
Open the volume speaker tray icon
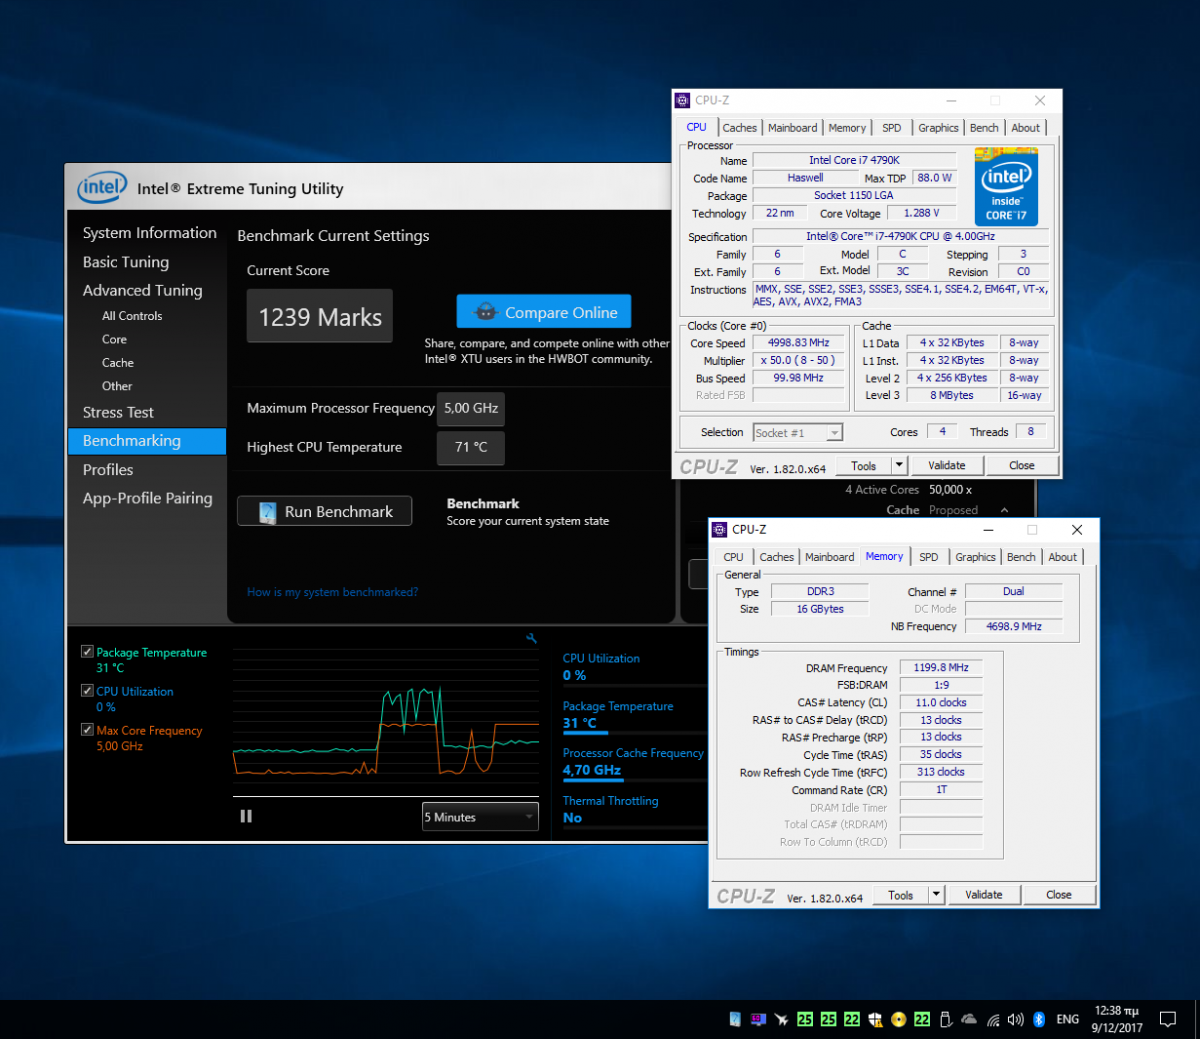click(1016, 1020)
